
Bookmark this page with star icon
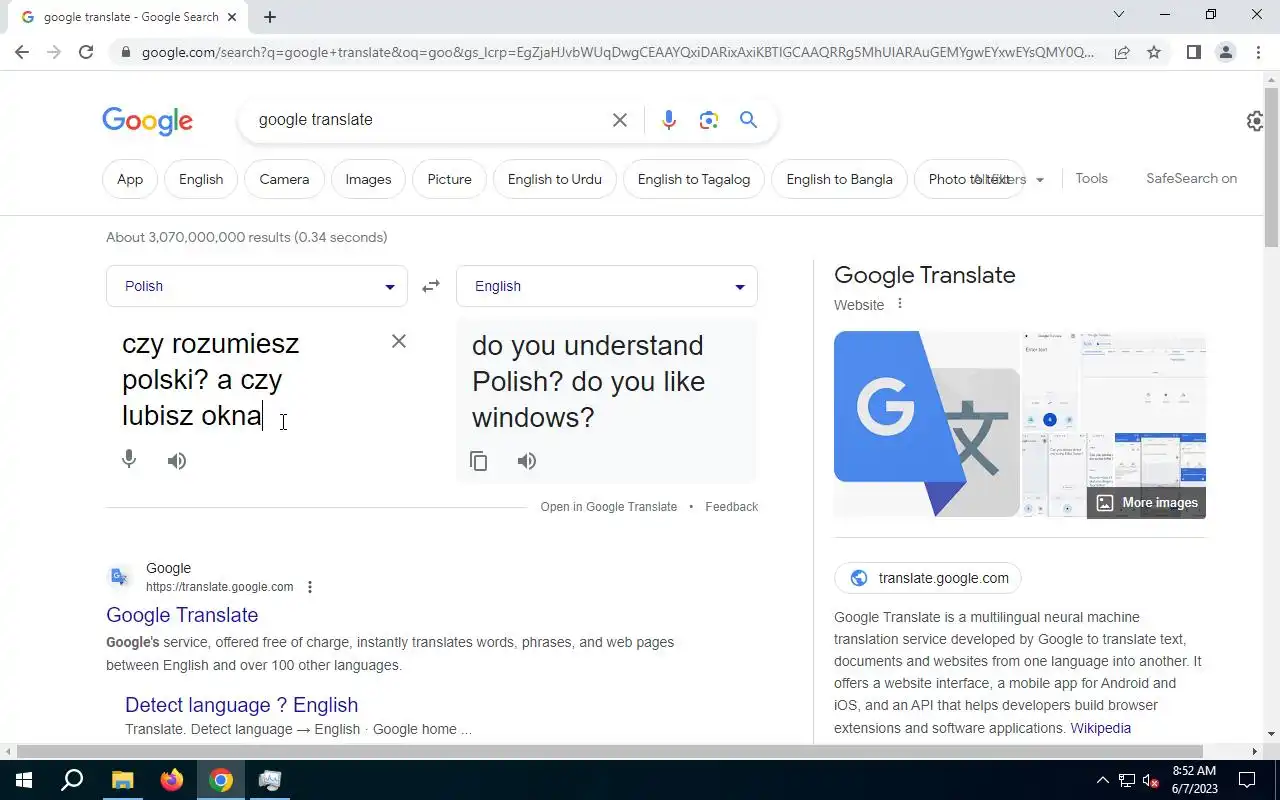tap(1154, 52)
